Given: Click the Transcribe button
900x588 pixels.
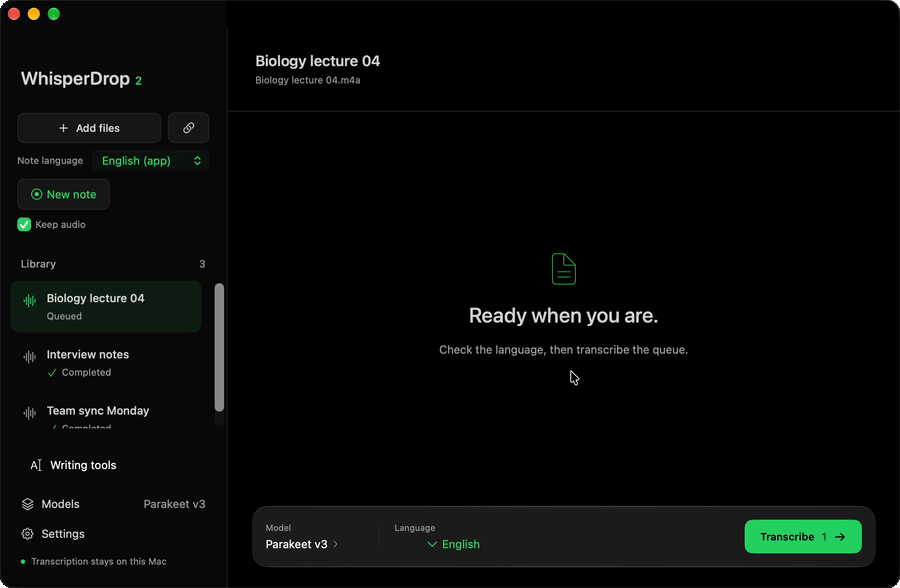Looking at the screenshot, I should pos(803,536).
